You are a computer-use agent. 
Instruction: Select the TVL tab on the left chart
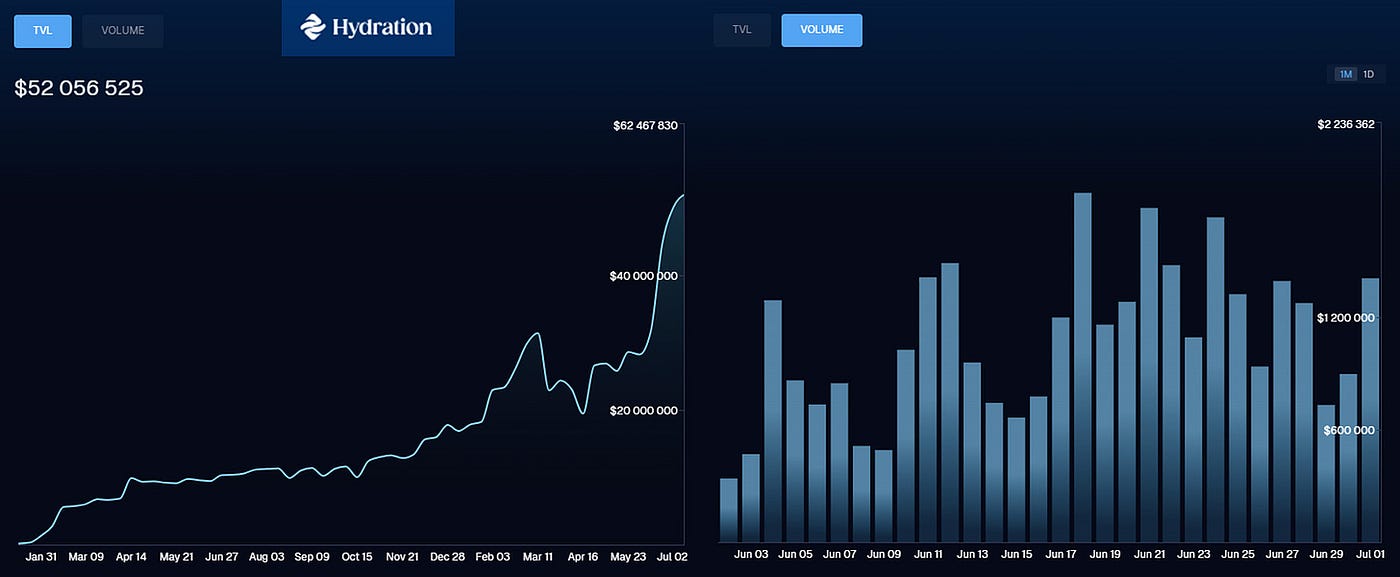[x=42, y=31]
